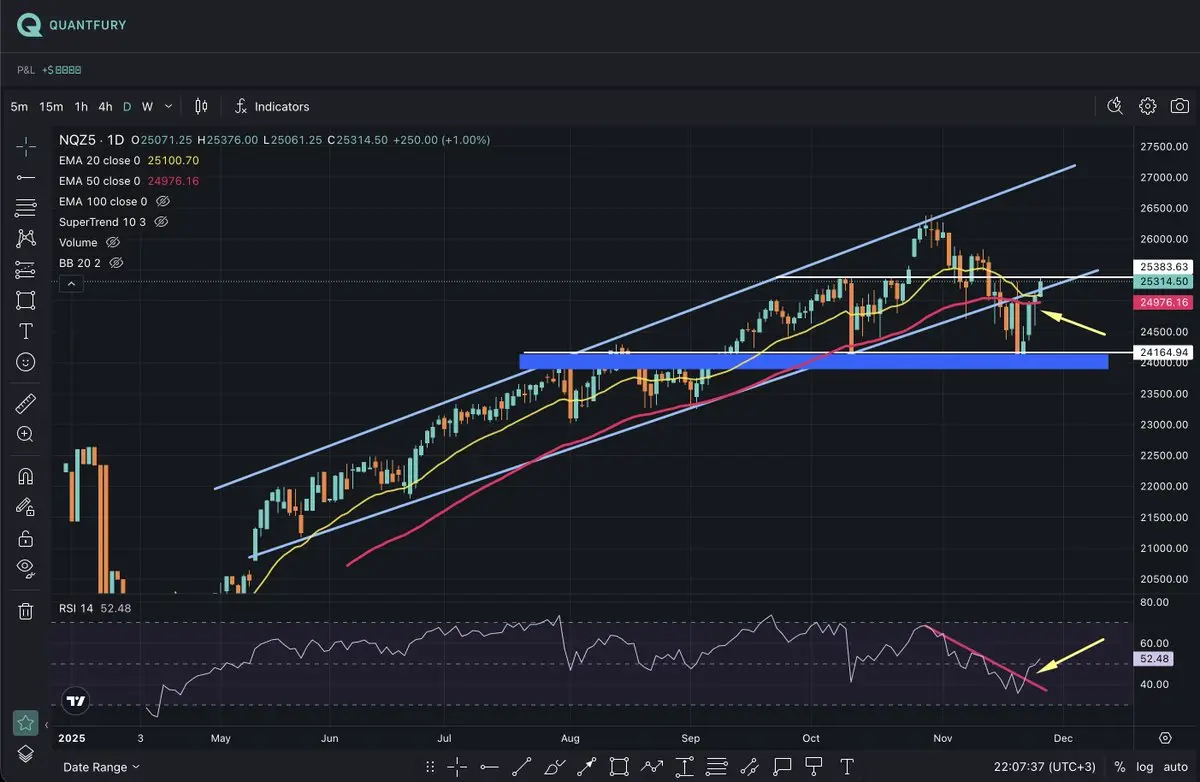The height and width of the screenshot is (782, 1200).
Task: Select the brush tool in bottom toolbar
Action: [553, 767]
